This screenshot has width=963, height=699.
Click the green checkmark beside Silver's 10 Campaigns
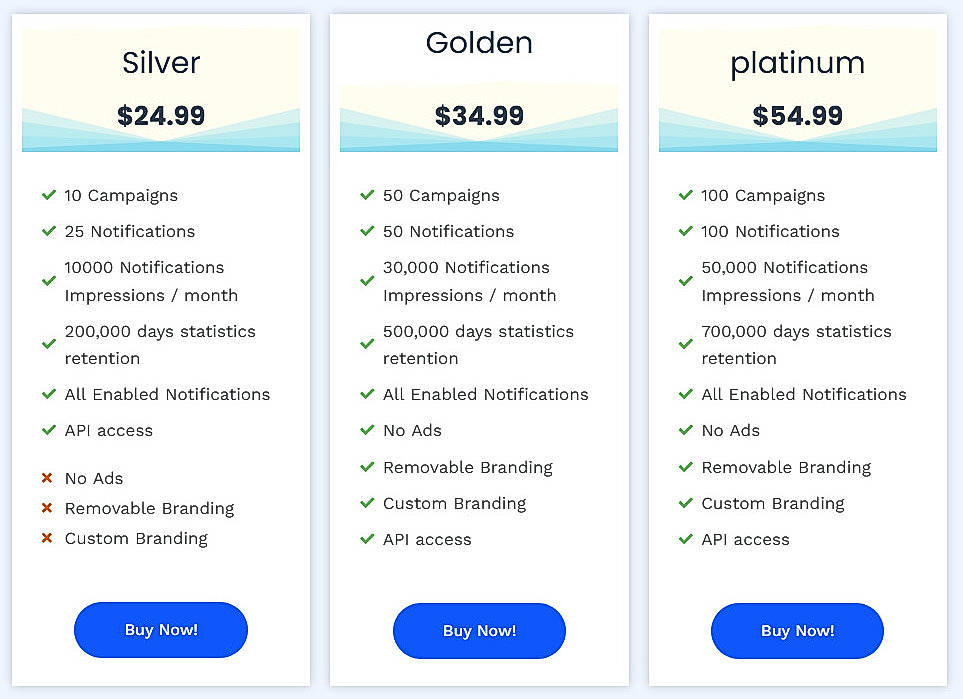(x=49, y=196)
